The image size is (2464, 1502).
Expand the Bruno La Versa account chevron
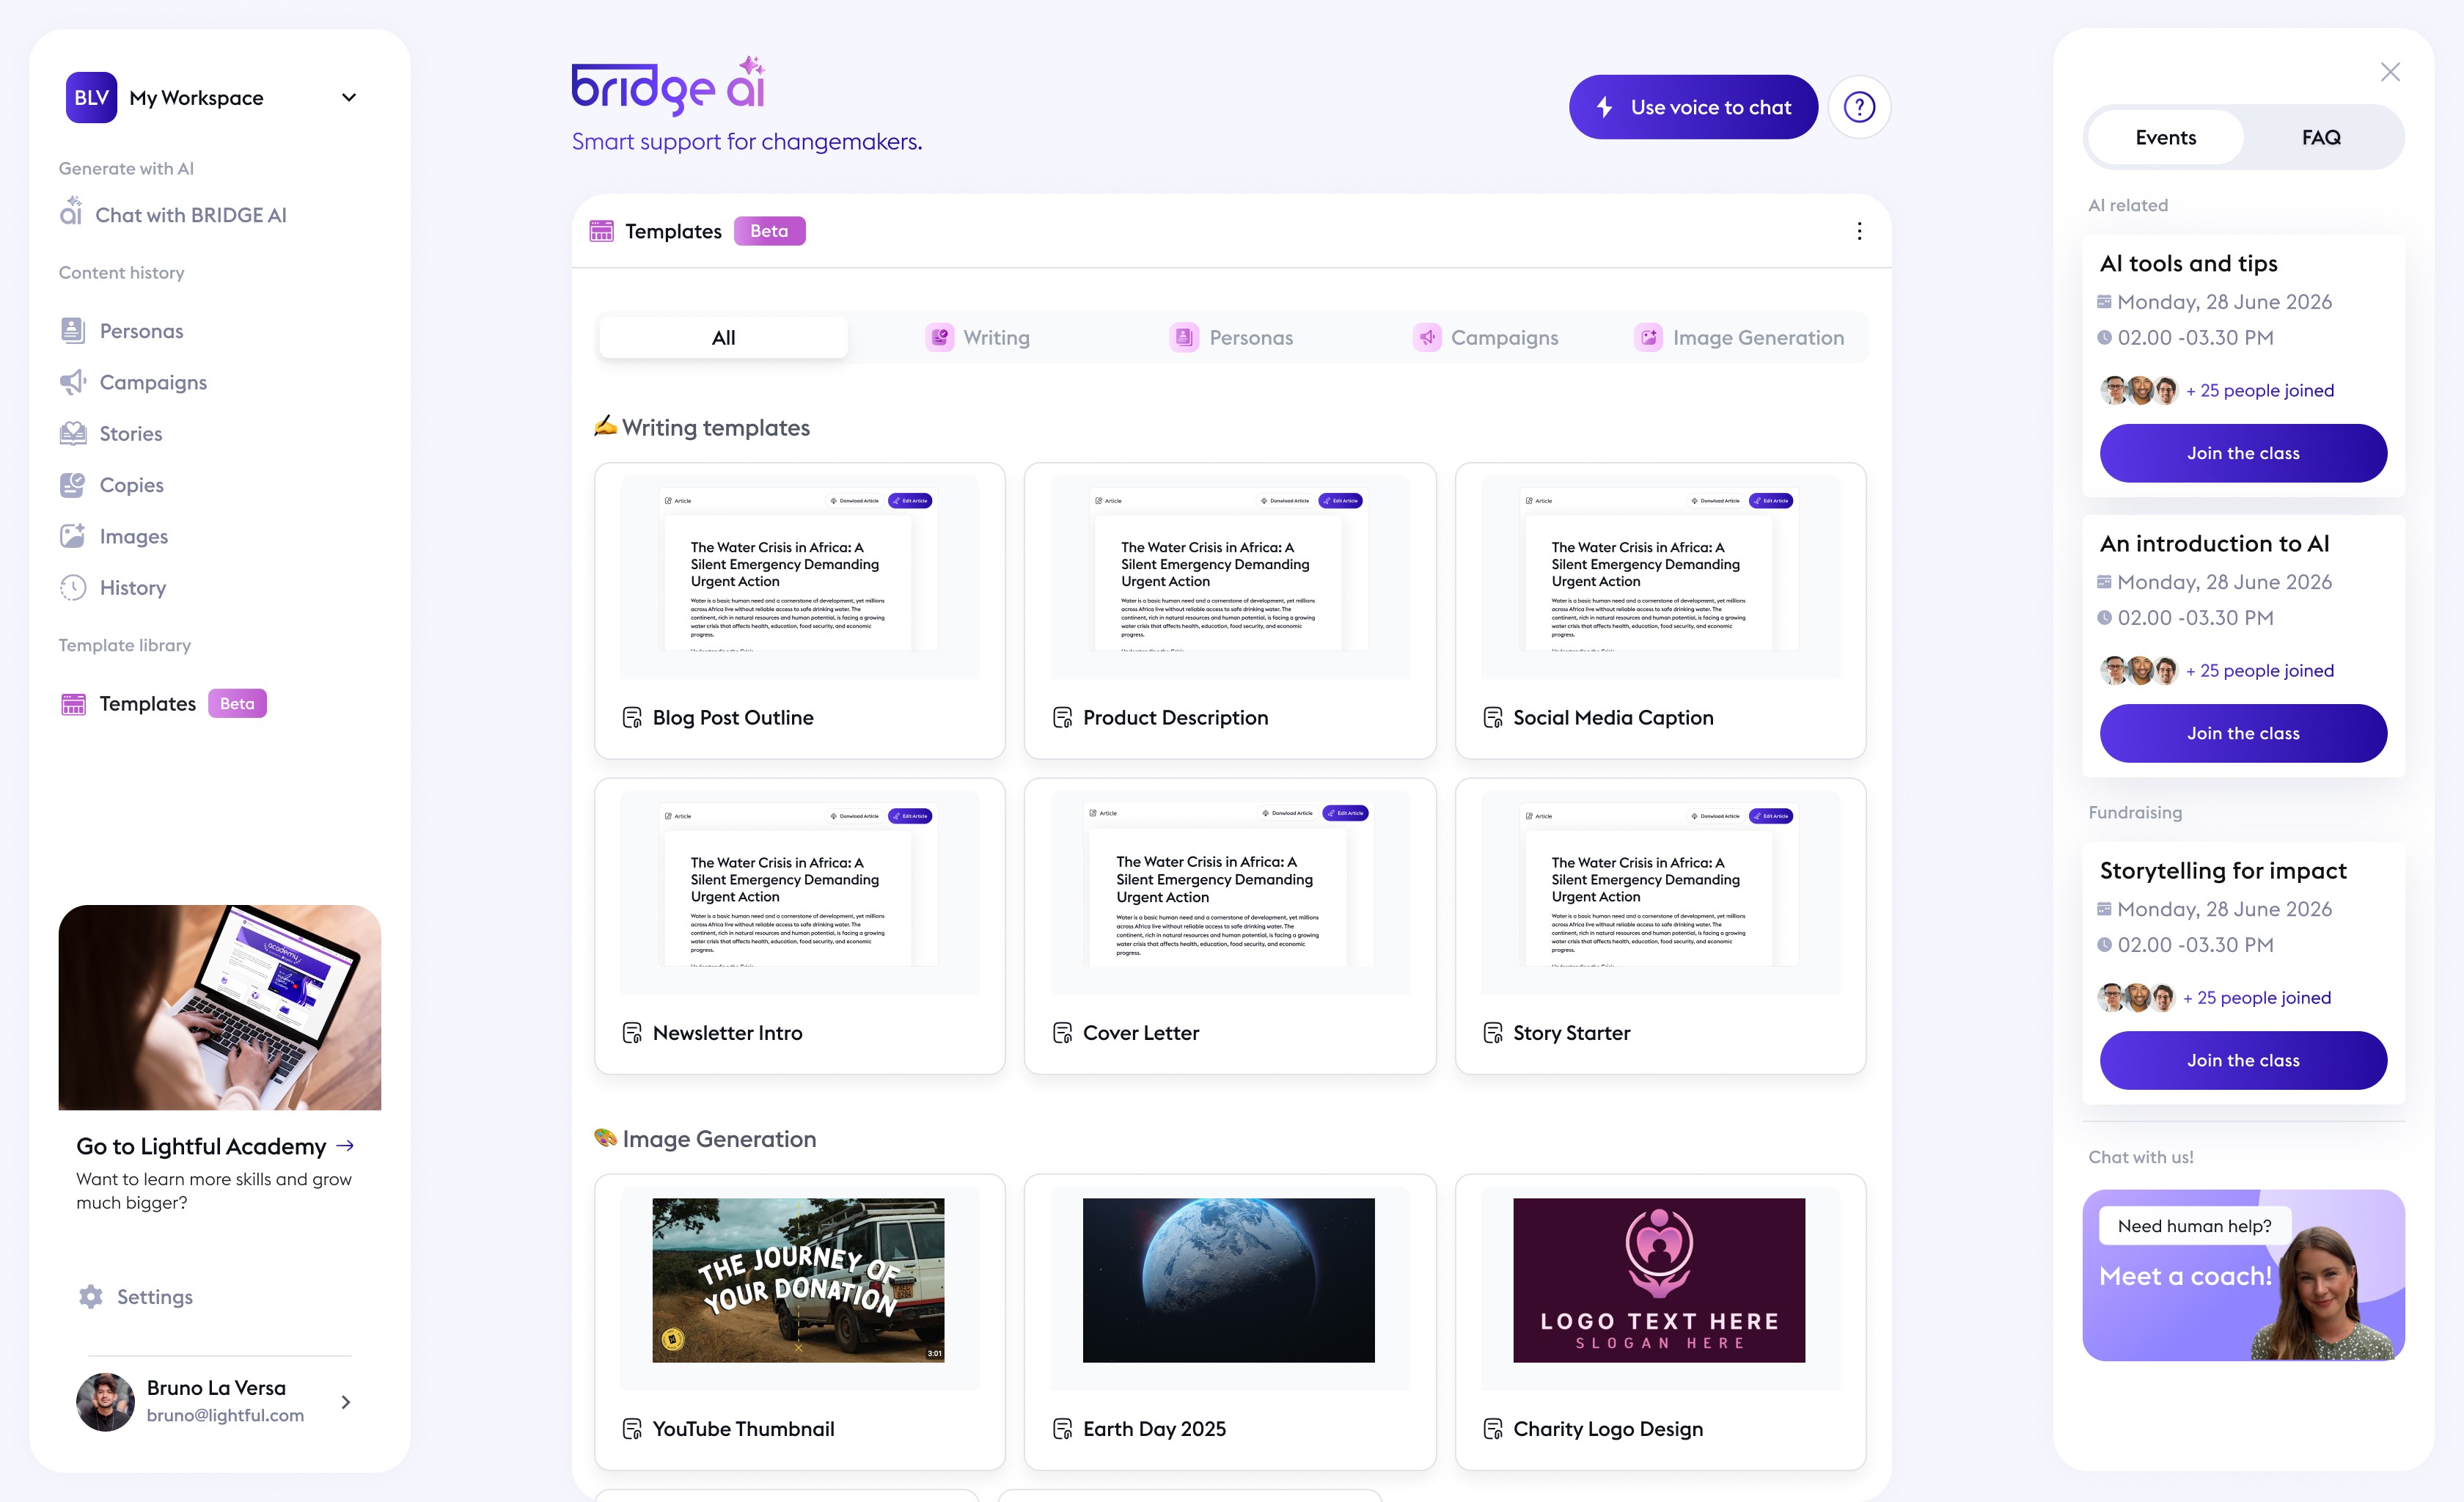click(346, 1402)
